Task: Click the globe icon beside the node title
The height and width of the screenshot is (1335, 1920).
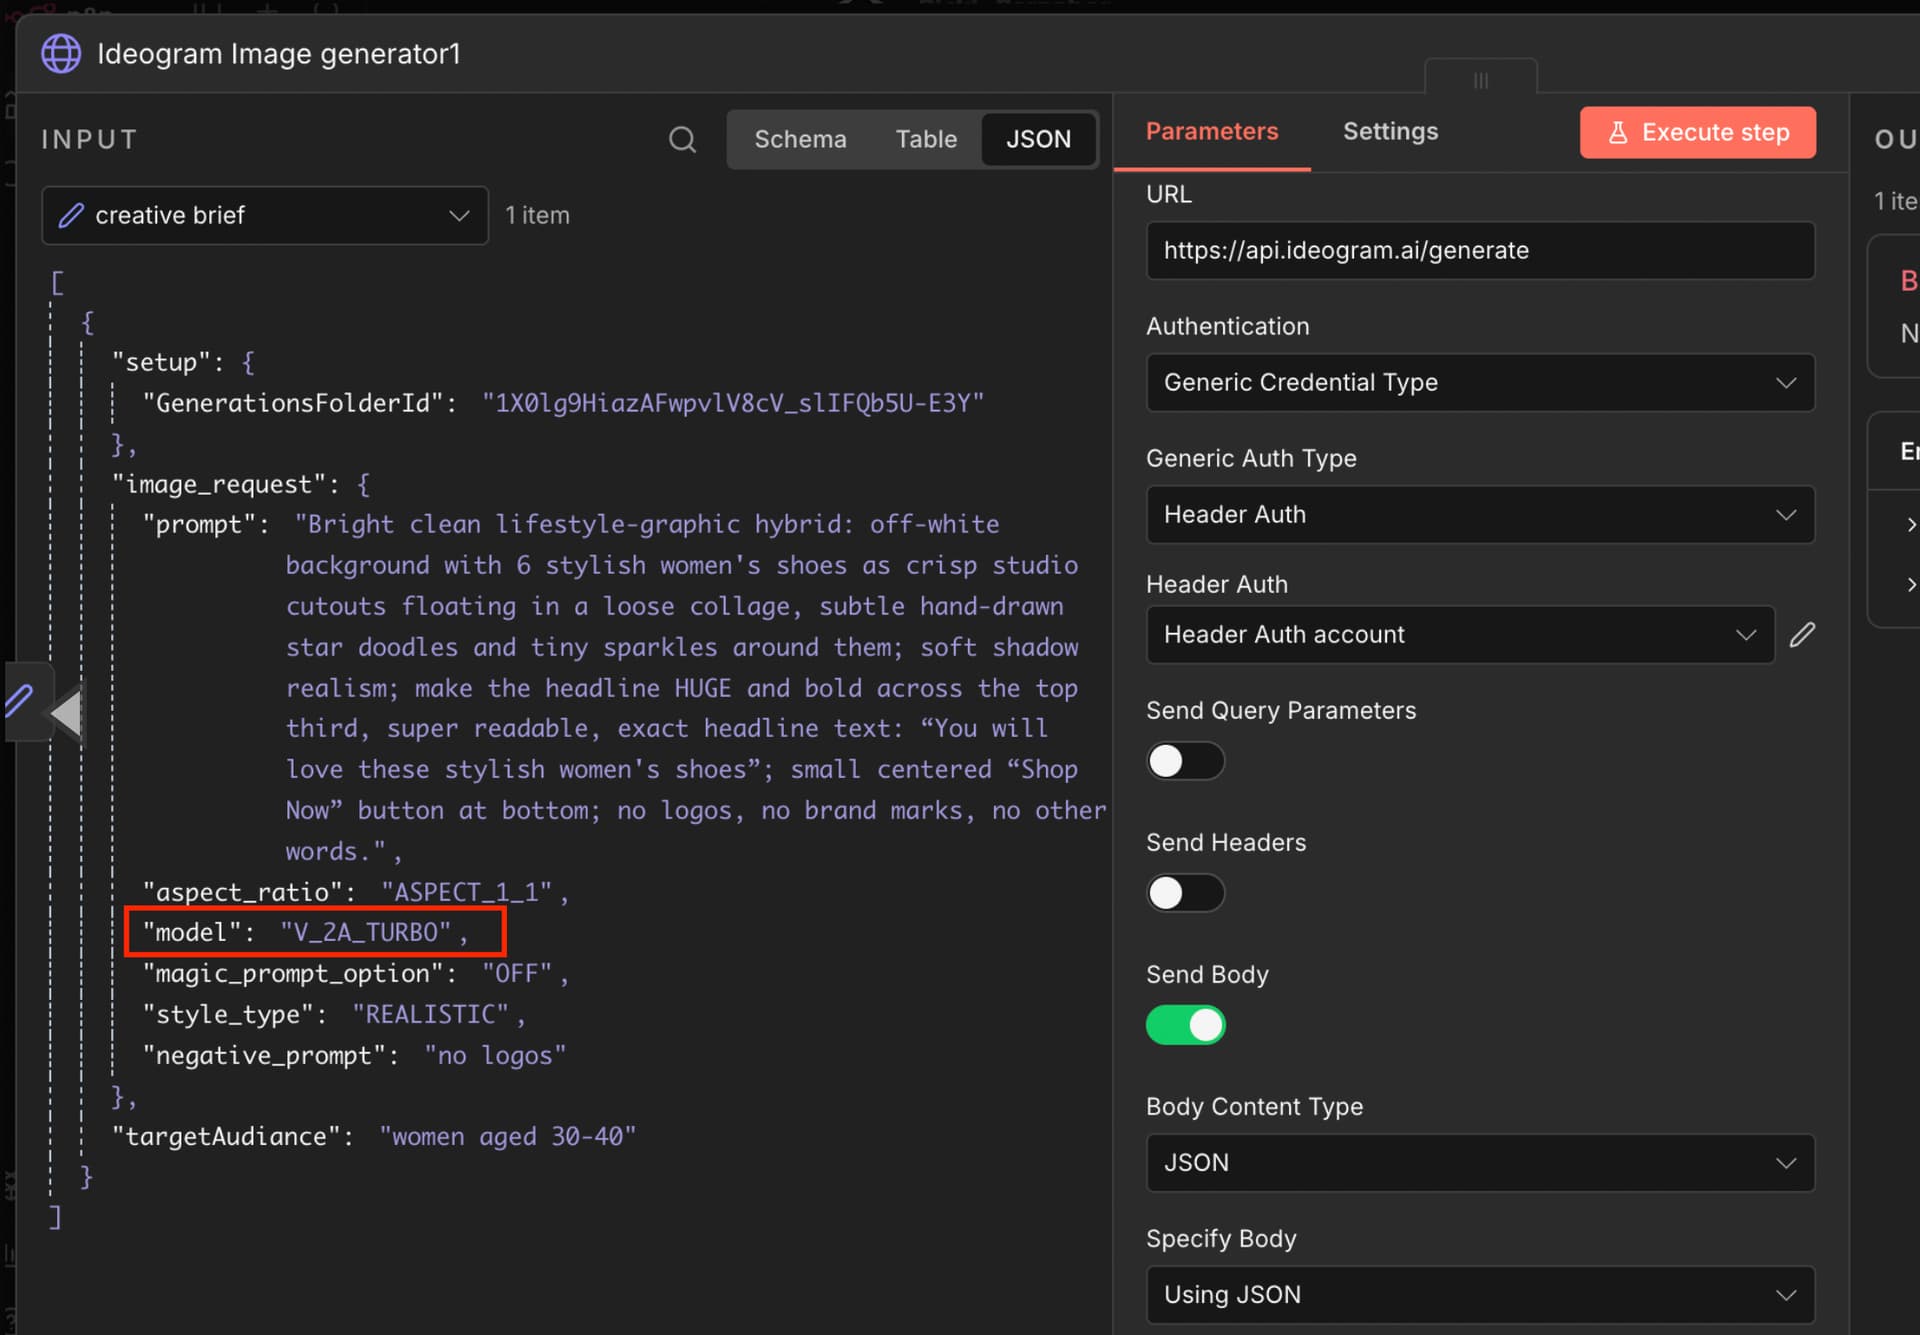Action: pyautogui.click(x=61, y=54)
